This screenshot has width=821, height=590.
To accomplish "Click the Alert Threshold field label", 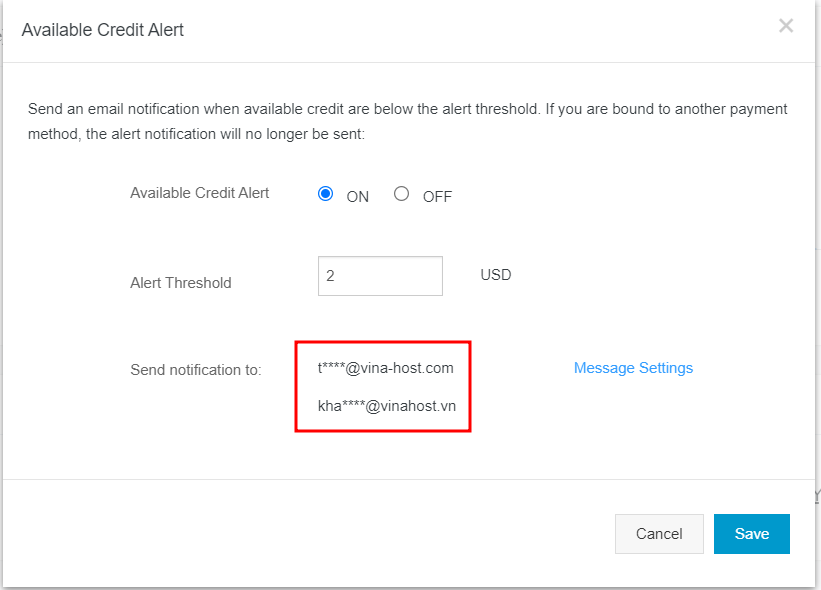I will tap(180, 283).
